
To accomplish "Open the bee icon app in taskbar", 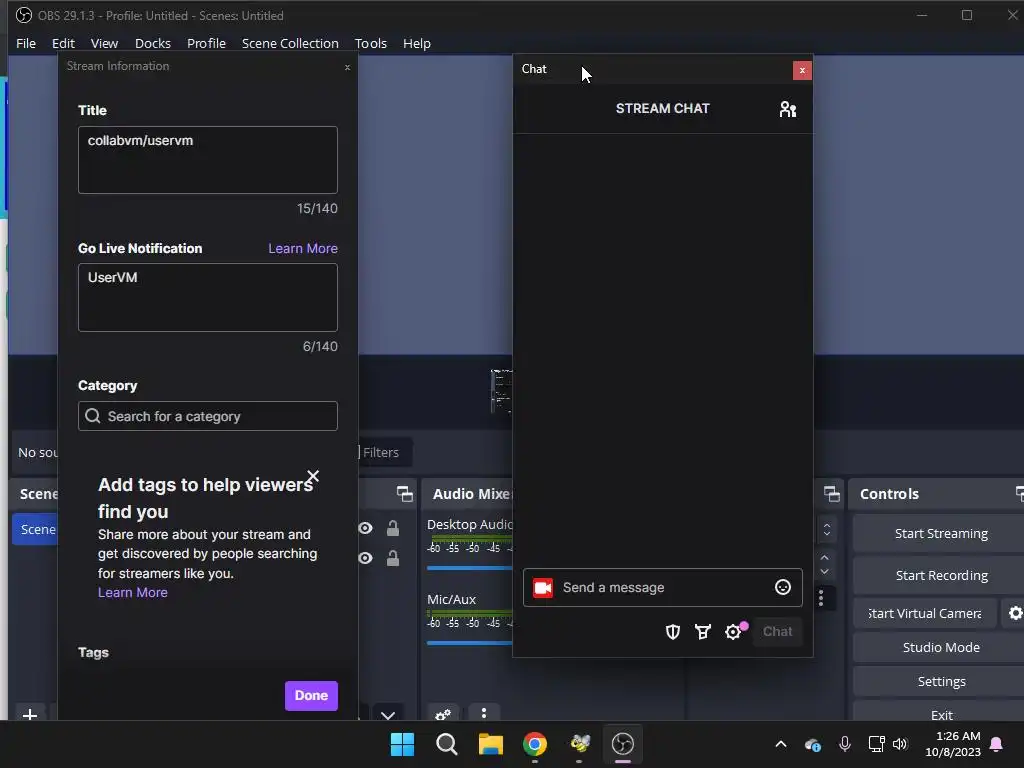I will pyautogui.click(x=579, y=744).
